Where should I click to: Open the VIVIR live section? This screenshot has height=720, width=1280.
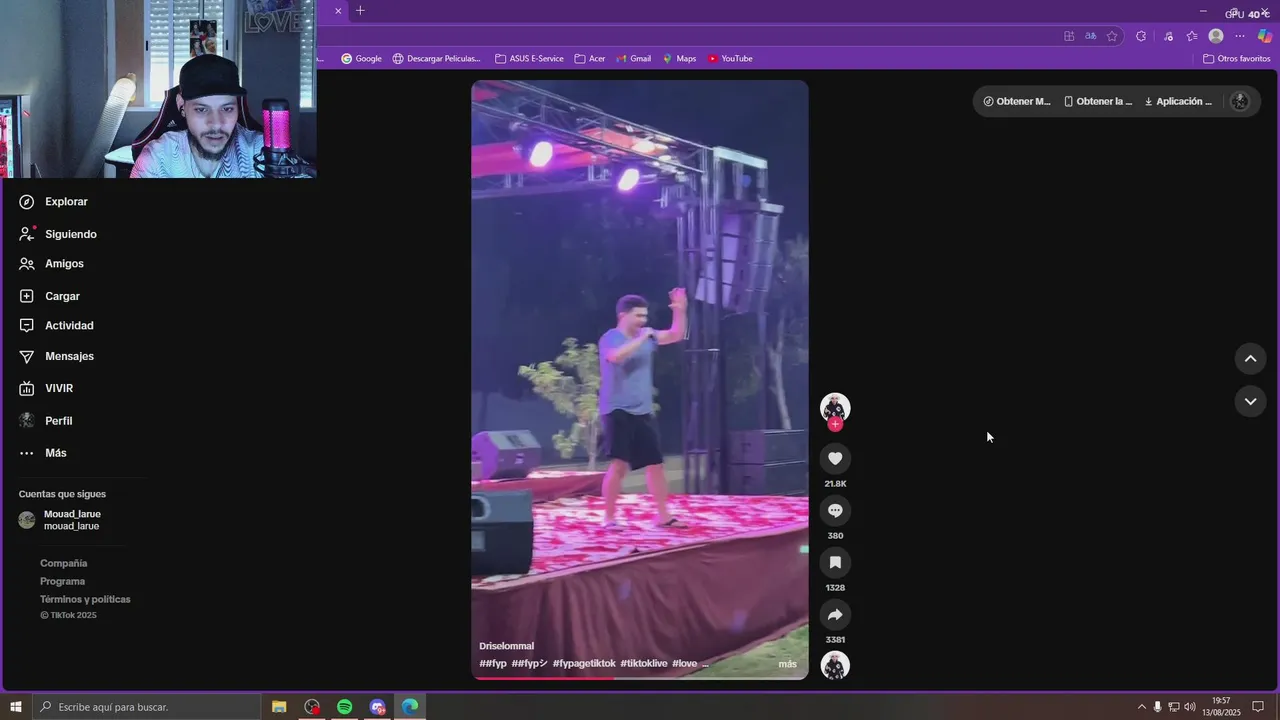tap(46, 388)
